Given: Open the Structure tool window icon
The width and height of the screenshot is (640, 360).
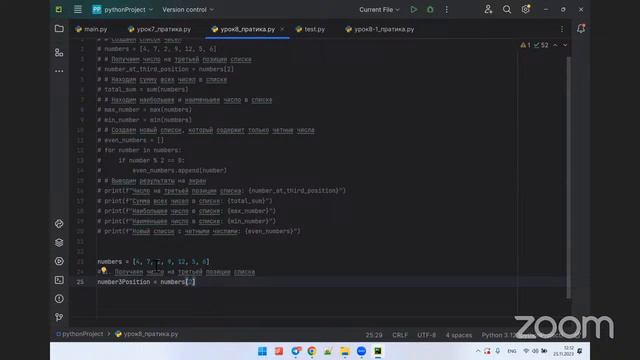Looking at the screenshot, I should [x=59, y=53].
